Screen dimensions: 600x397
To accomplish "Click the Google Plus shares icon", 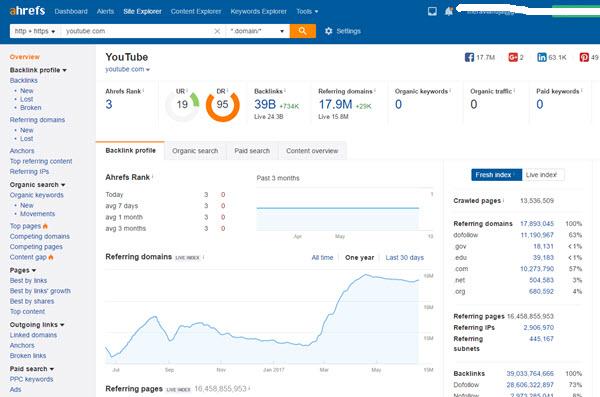I will [513, 57].
